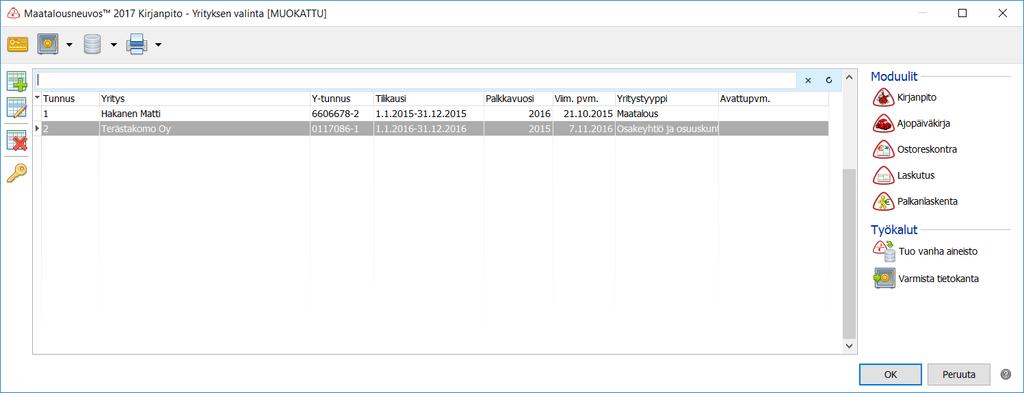Click the printer toolbar icon
The width and height of the screenshot is (1024, 393).
click(x=137, y=44)
